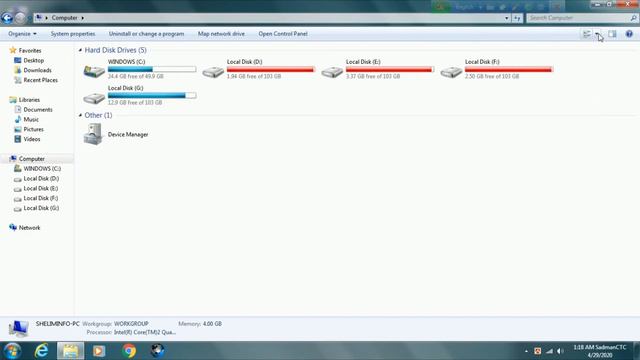Open Windows Media Player from taskbar
The height and width of the screenshot is (360, 640).
[99, 351]
